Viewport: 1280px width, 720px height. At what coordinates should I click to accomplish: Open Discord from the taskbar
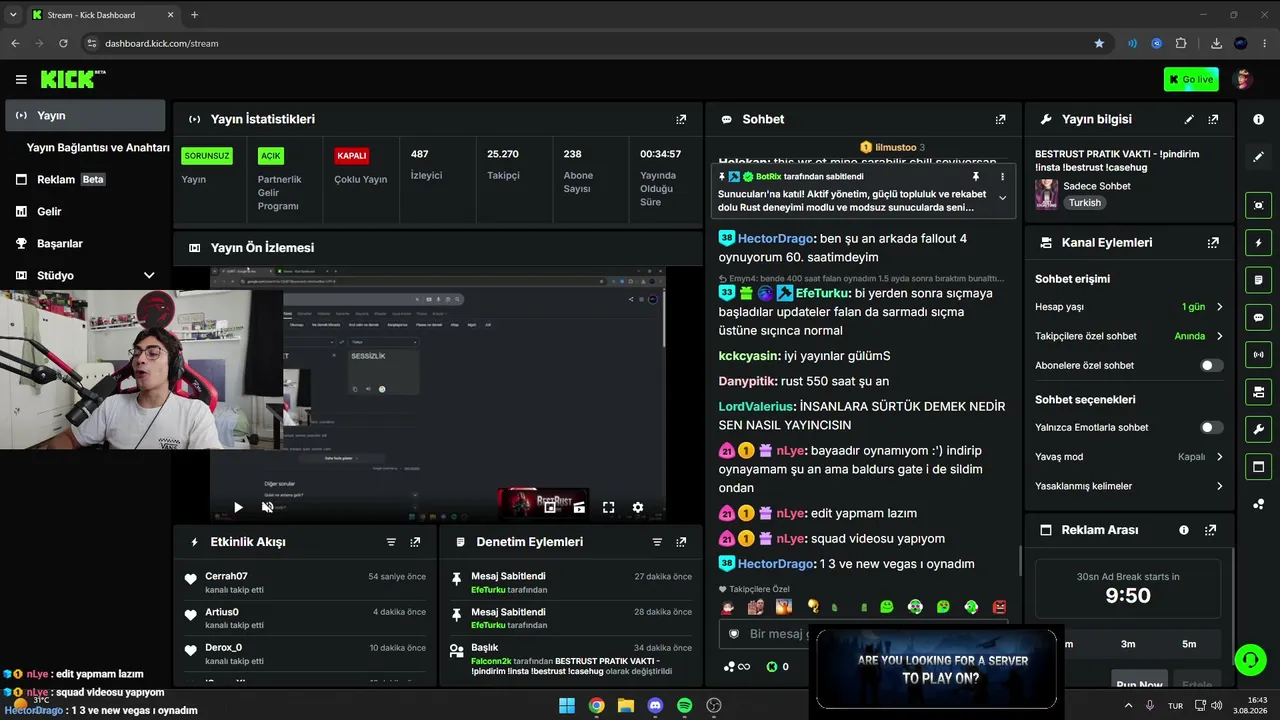[655, 705]
